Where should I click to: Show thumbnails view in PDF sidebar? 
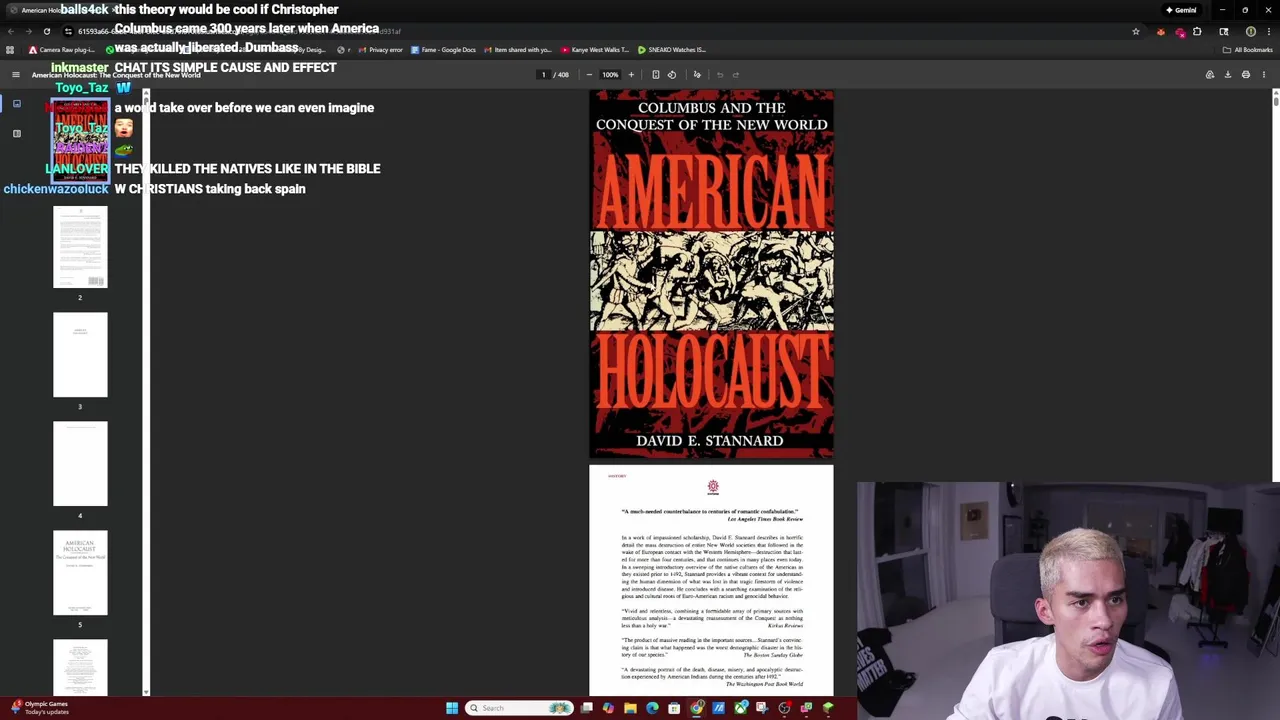[x=16, y=103]
